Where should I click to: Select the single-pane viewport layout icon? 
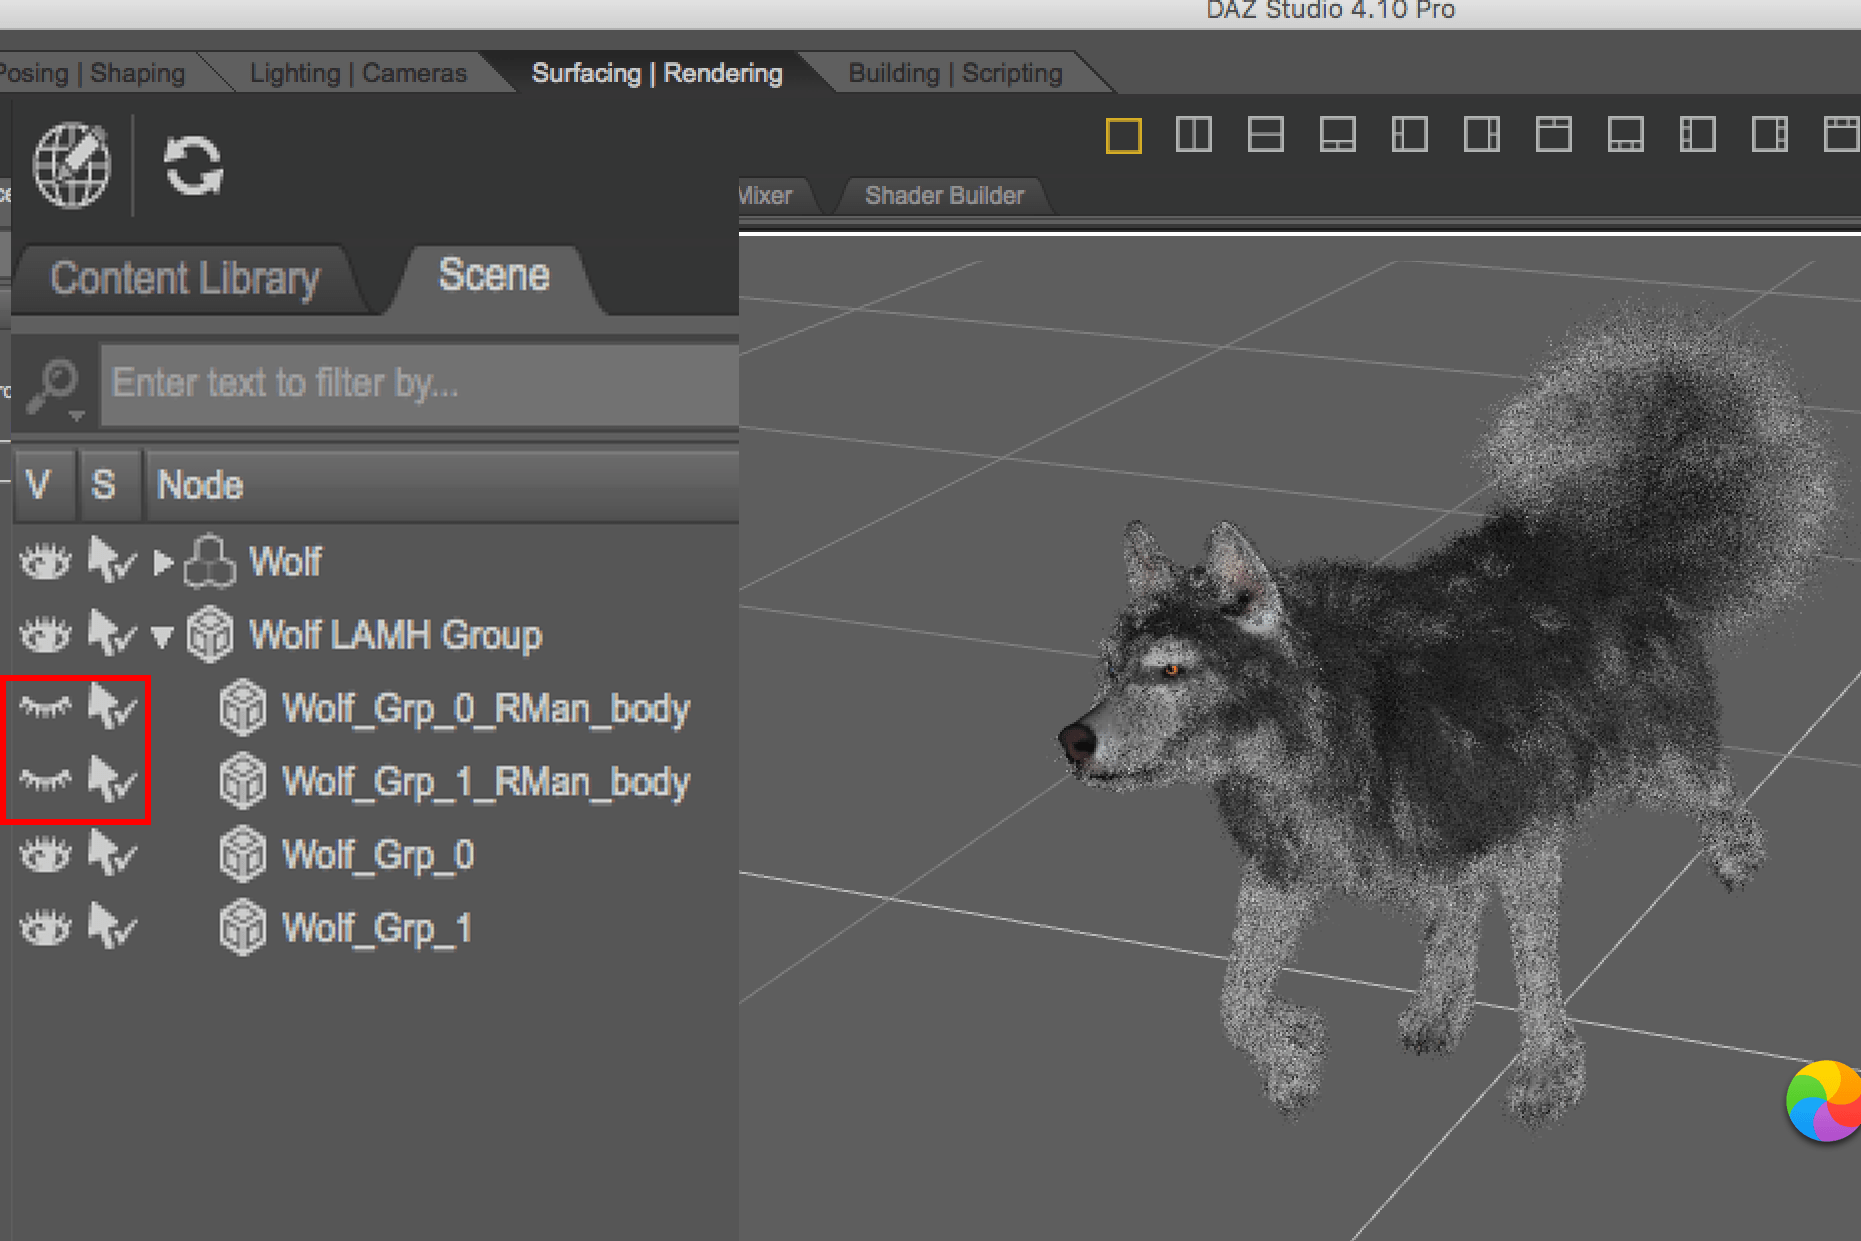tap(1123, 135)
